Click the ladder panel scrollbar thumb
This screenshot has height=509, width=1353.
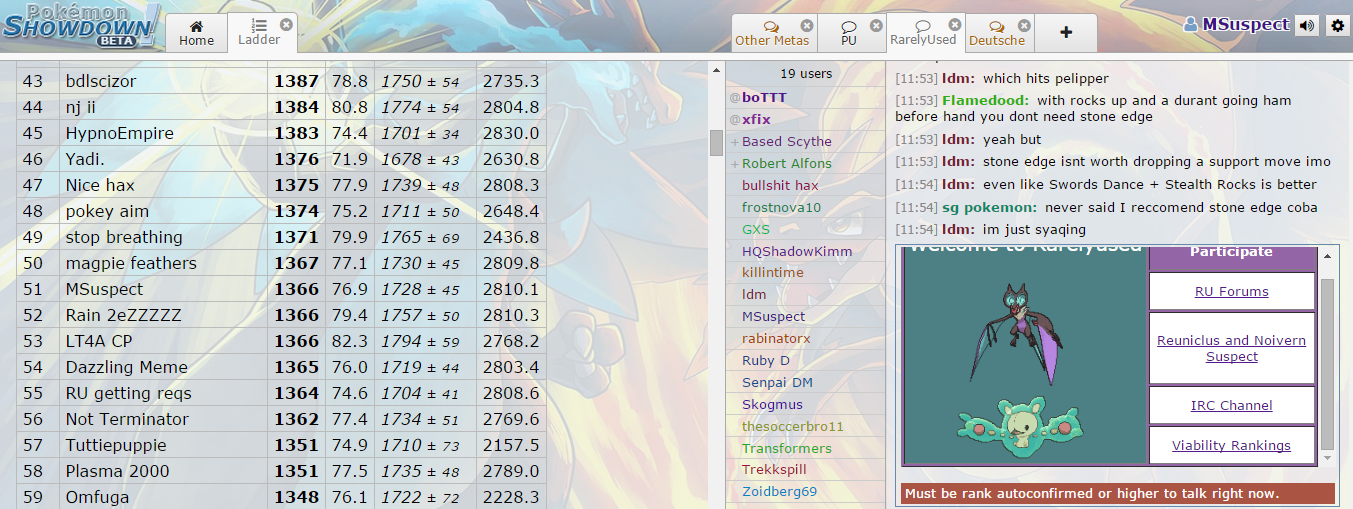716,143
